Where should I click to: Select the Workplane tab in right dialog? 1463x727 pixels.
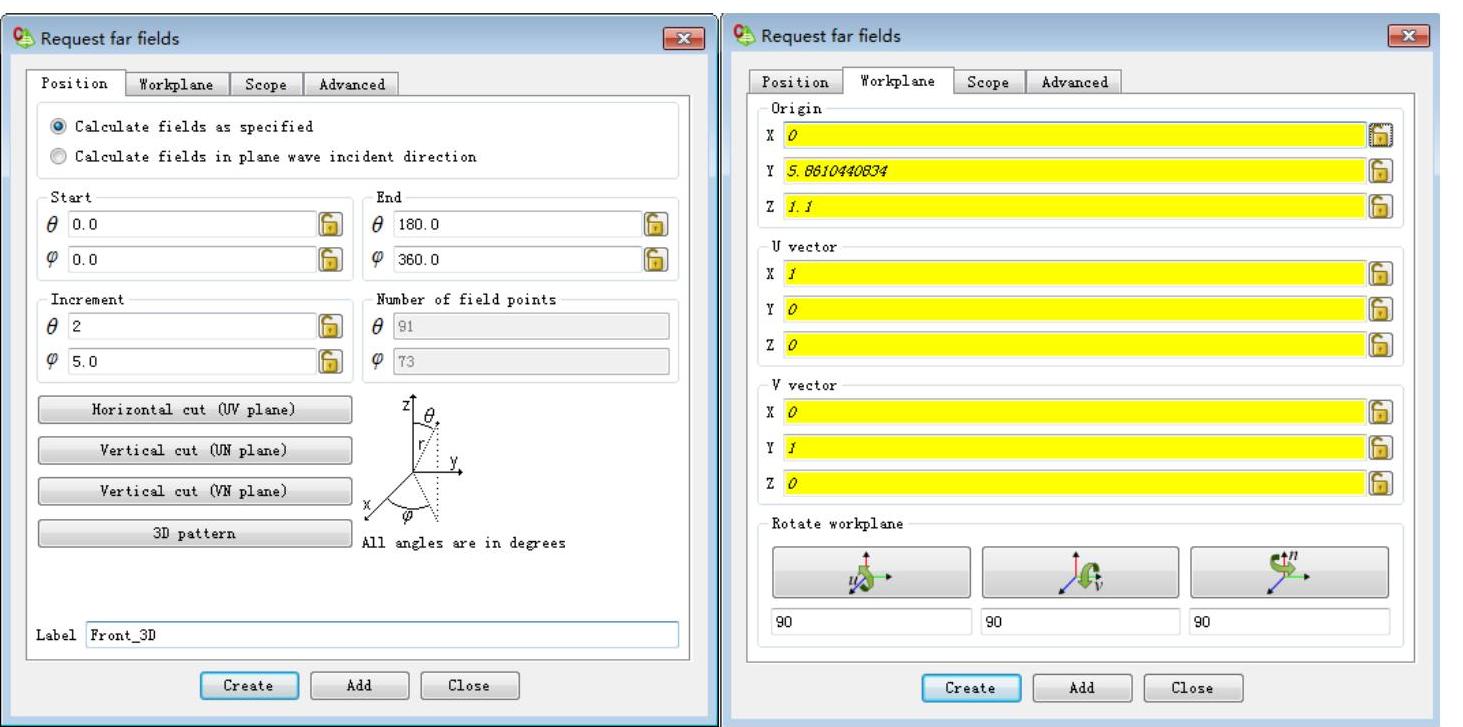[898, 81]
